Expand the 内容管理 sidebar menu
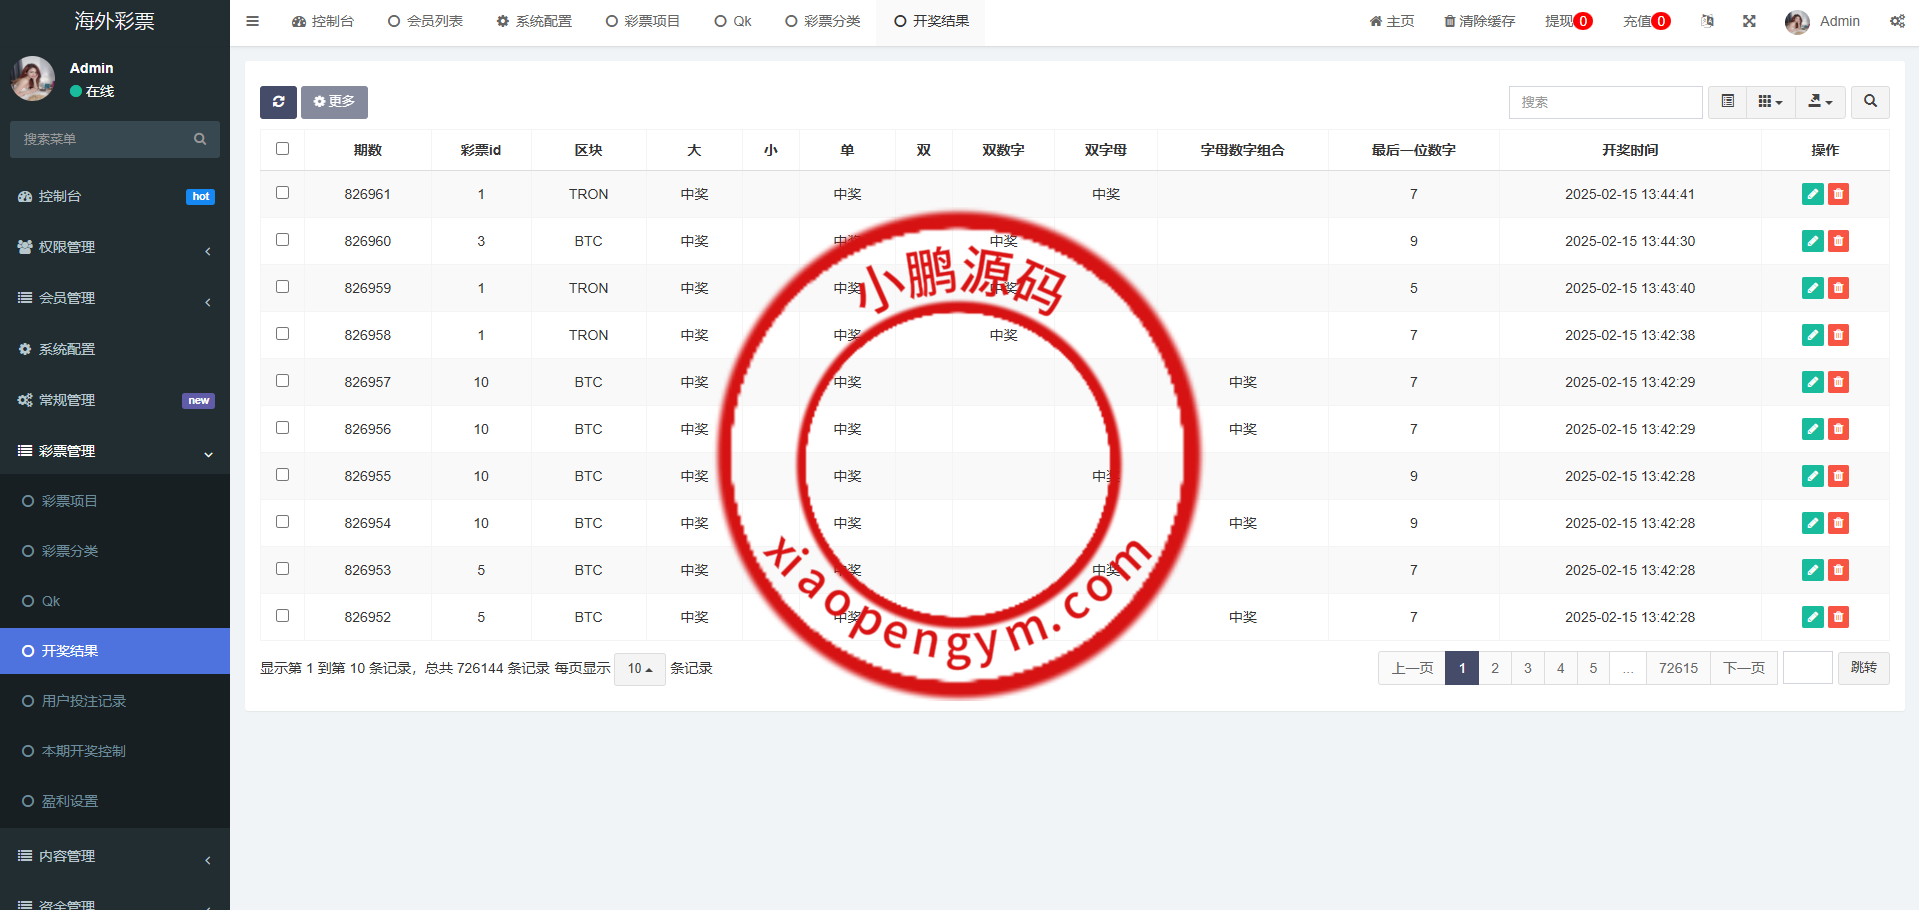Image resolution: width=1919 pixels, height=910 pixels. click(x=115, y=856)
